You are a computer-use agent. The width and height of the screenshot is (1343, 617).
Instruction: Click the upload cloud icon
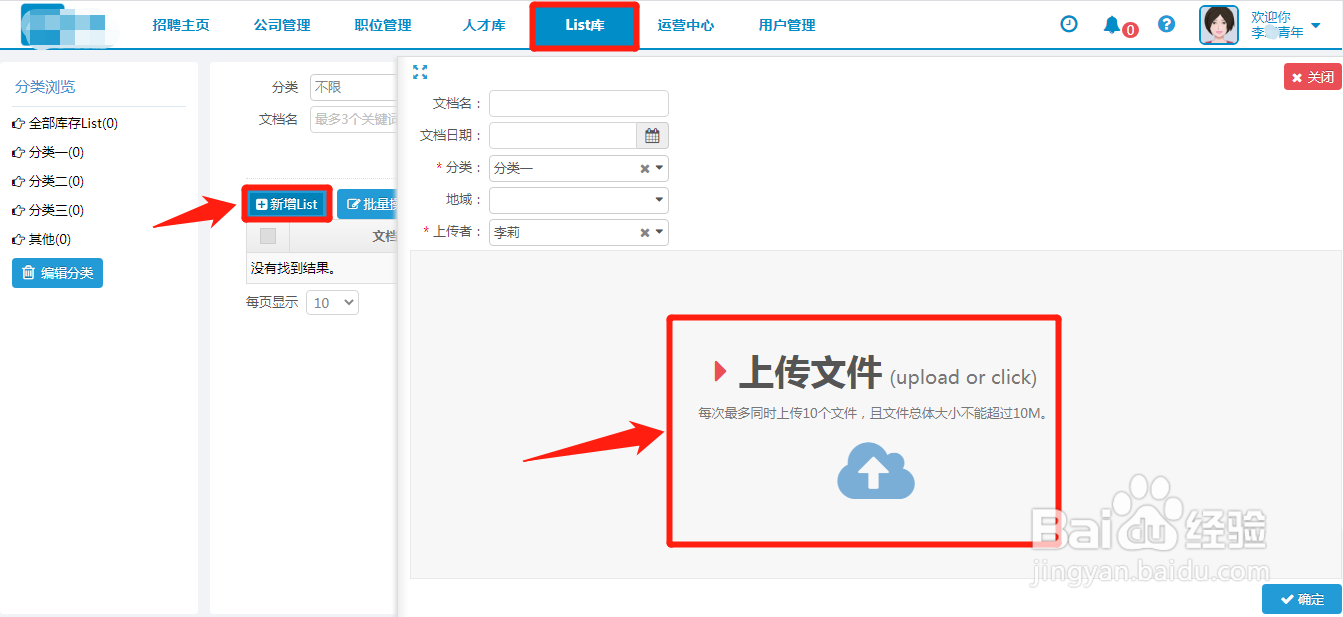875,470
